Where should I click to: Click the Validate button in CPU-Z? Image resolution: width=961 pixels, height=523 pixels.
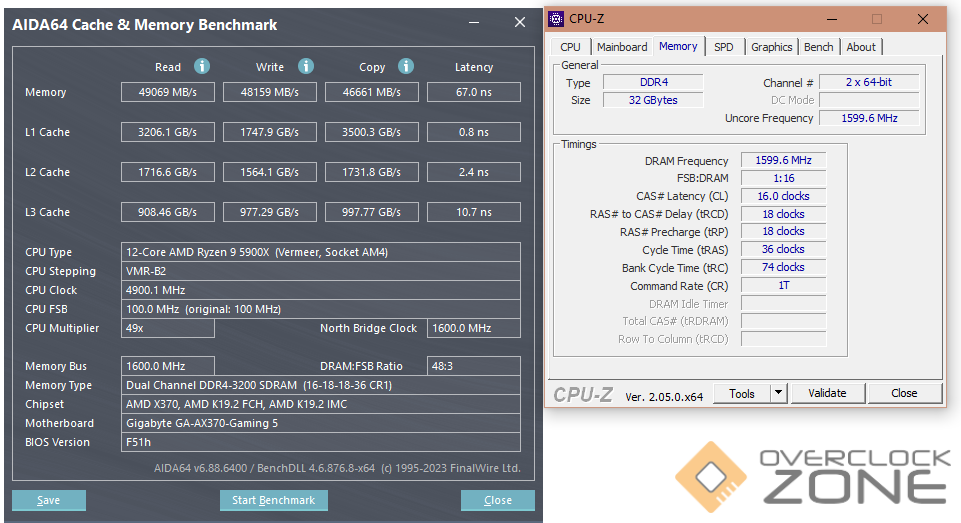[x=827, y=393]
